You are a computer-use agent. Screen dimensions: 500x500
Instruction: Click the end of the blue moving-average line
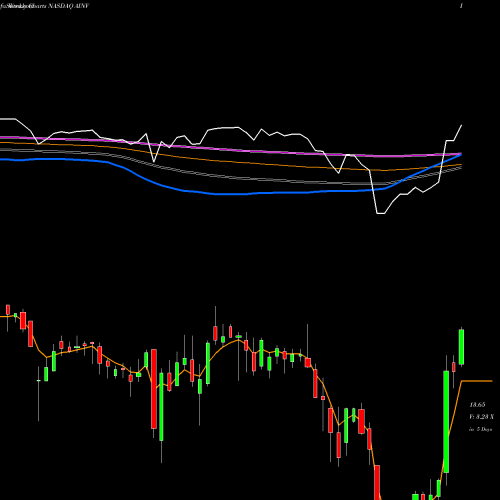tap(460, 155)
